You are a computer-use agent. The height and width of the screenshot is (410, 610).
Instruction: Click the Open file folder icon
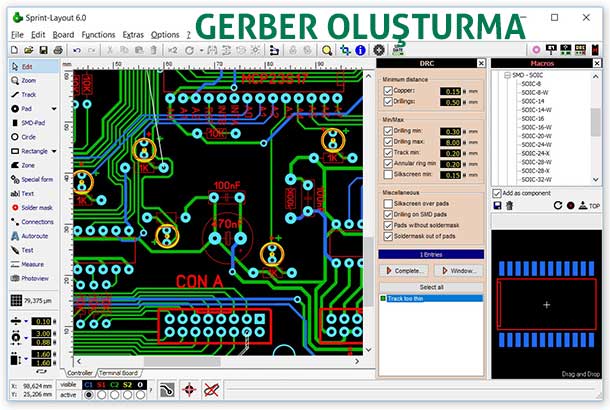pyautogui.click(x=28, y=50)
